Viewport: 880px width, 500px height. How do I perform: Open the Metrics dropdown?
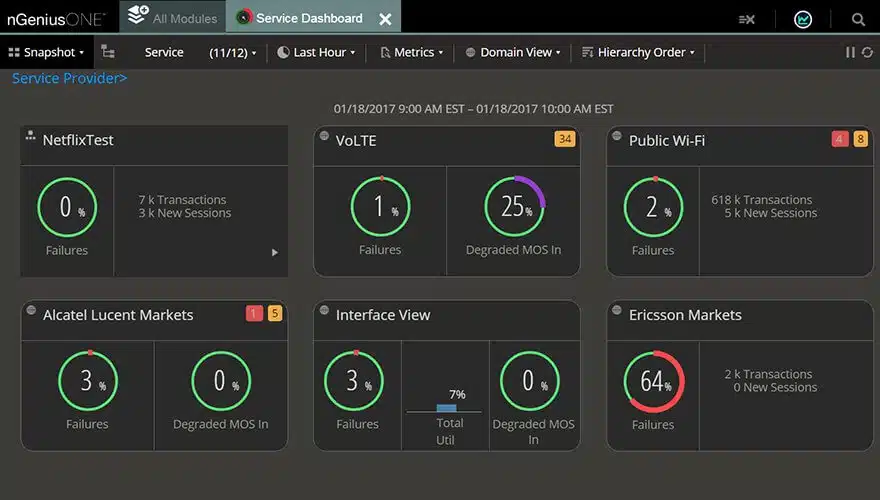point(412,52)
